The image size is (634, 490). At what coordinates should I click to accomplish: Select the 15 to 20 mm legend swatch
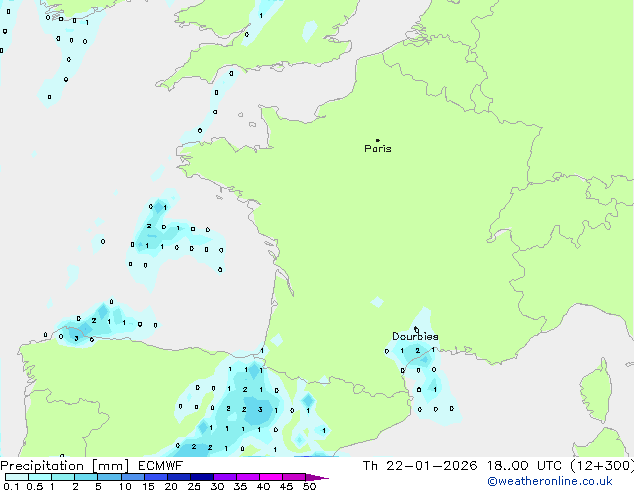point(155,477)
